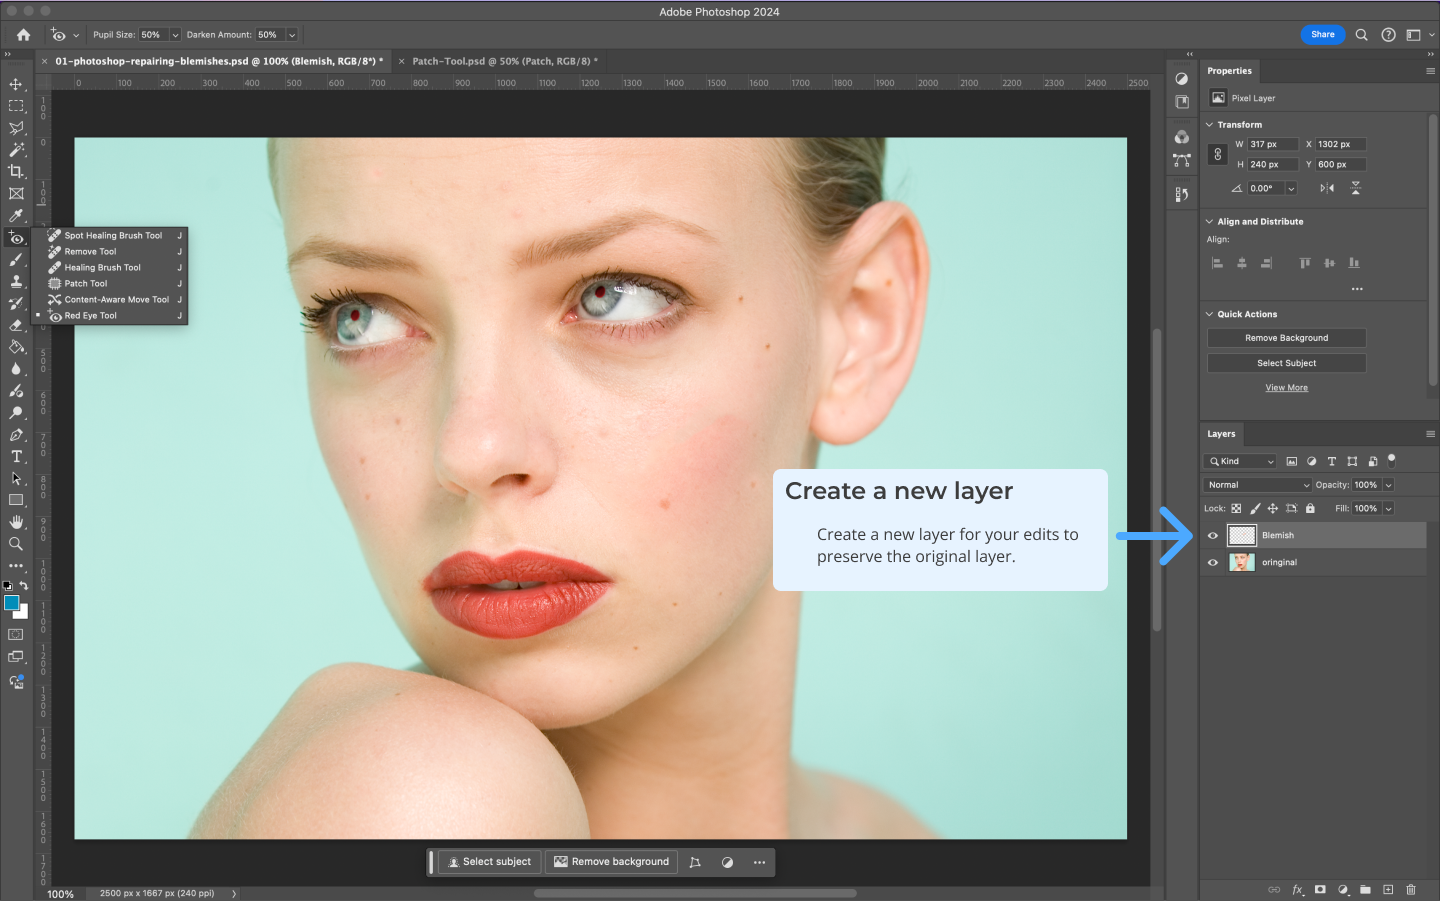
Task: Switch to the Patch-Tool.psd document tab
Action: click(x=500, y=61)
